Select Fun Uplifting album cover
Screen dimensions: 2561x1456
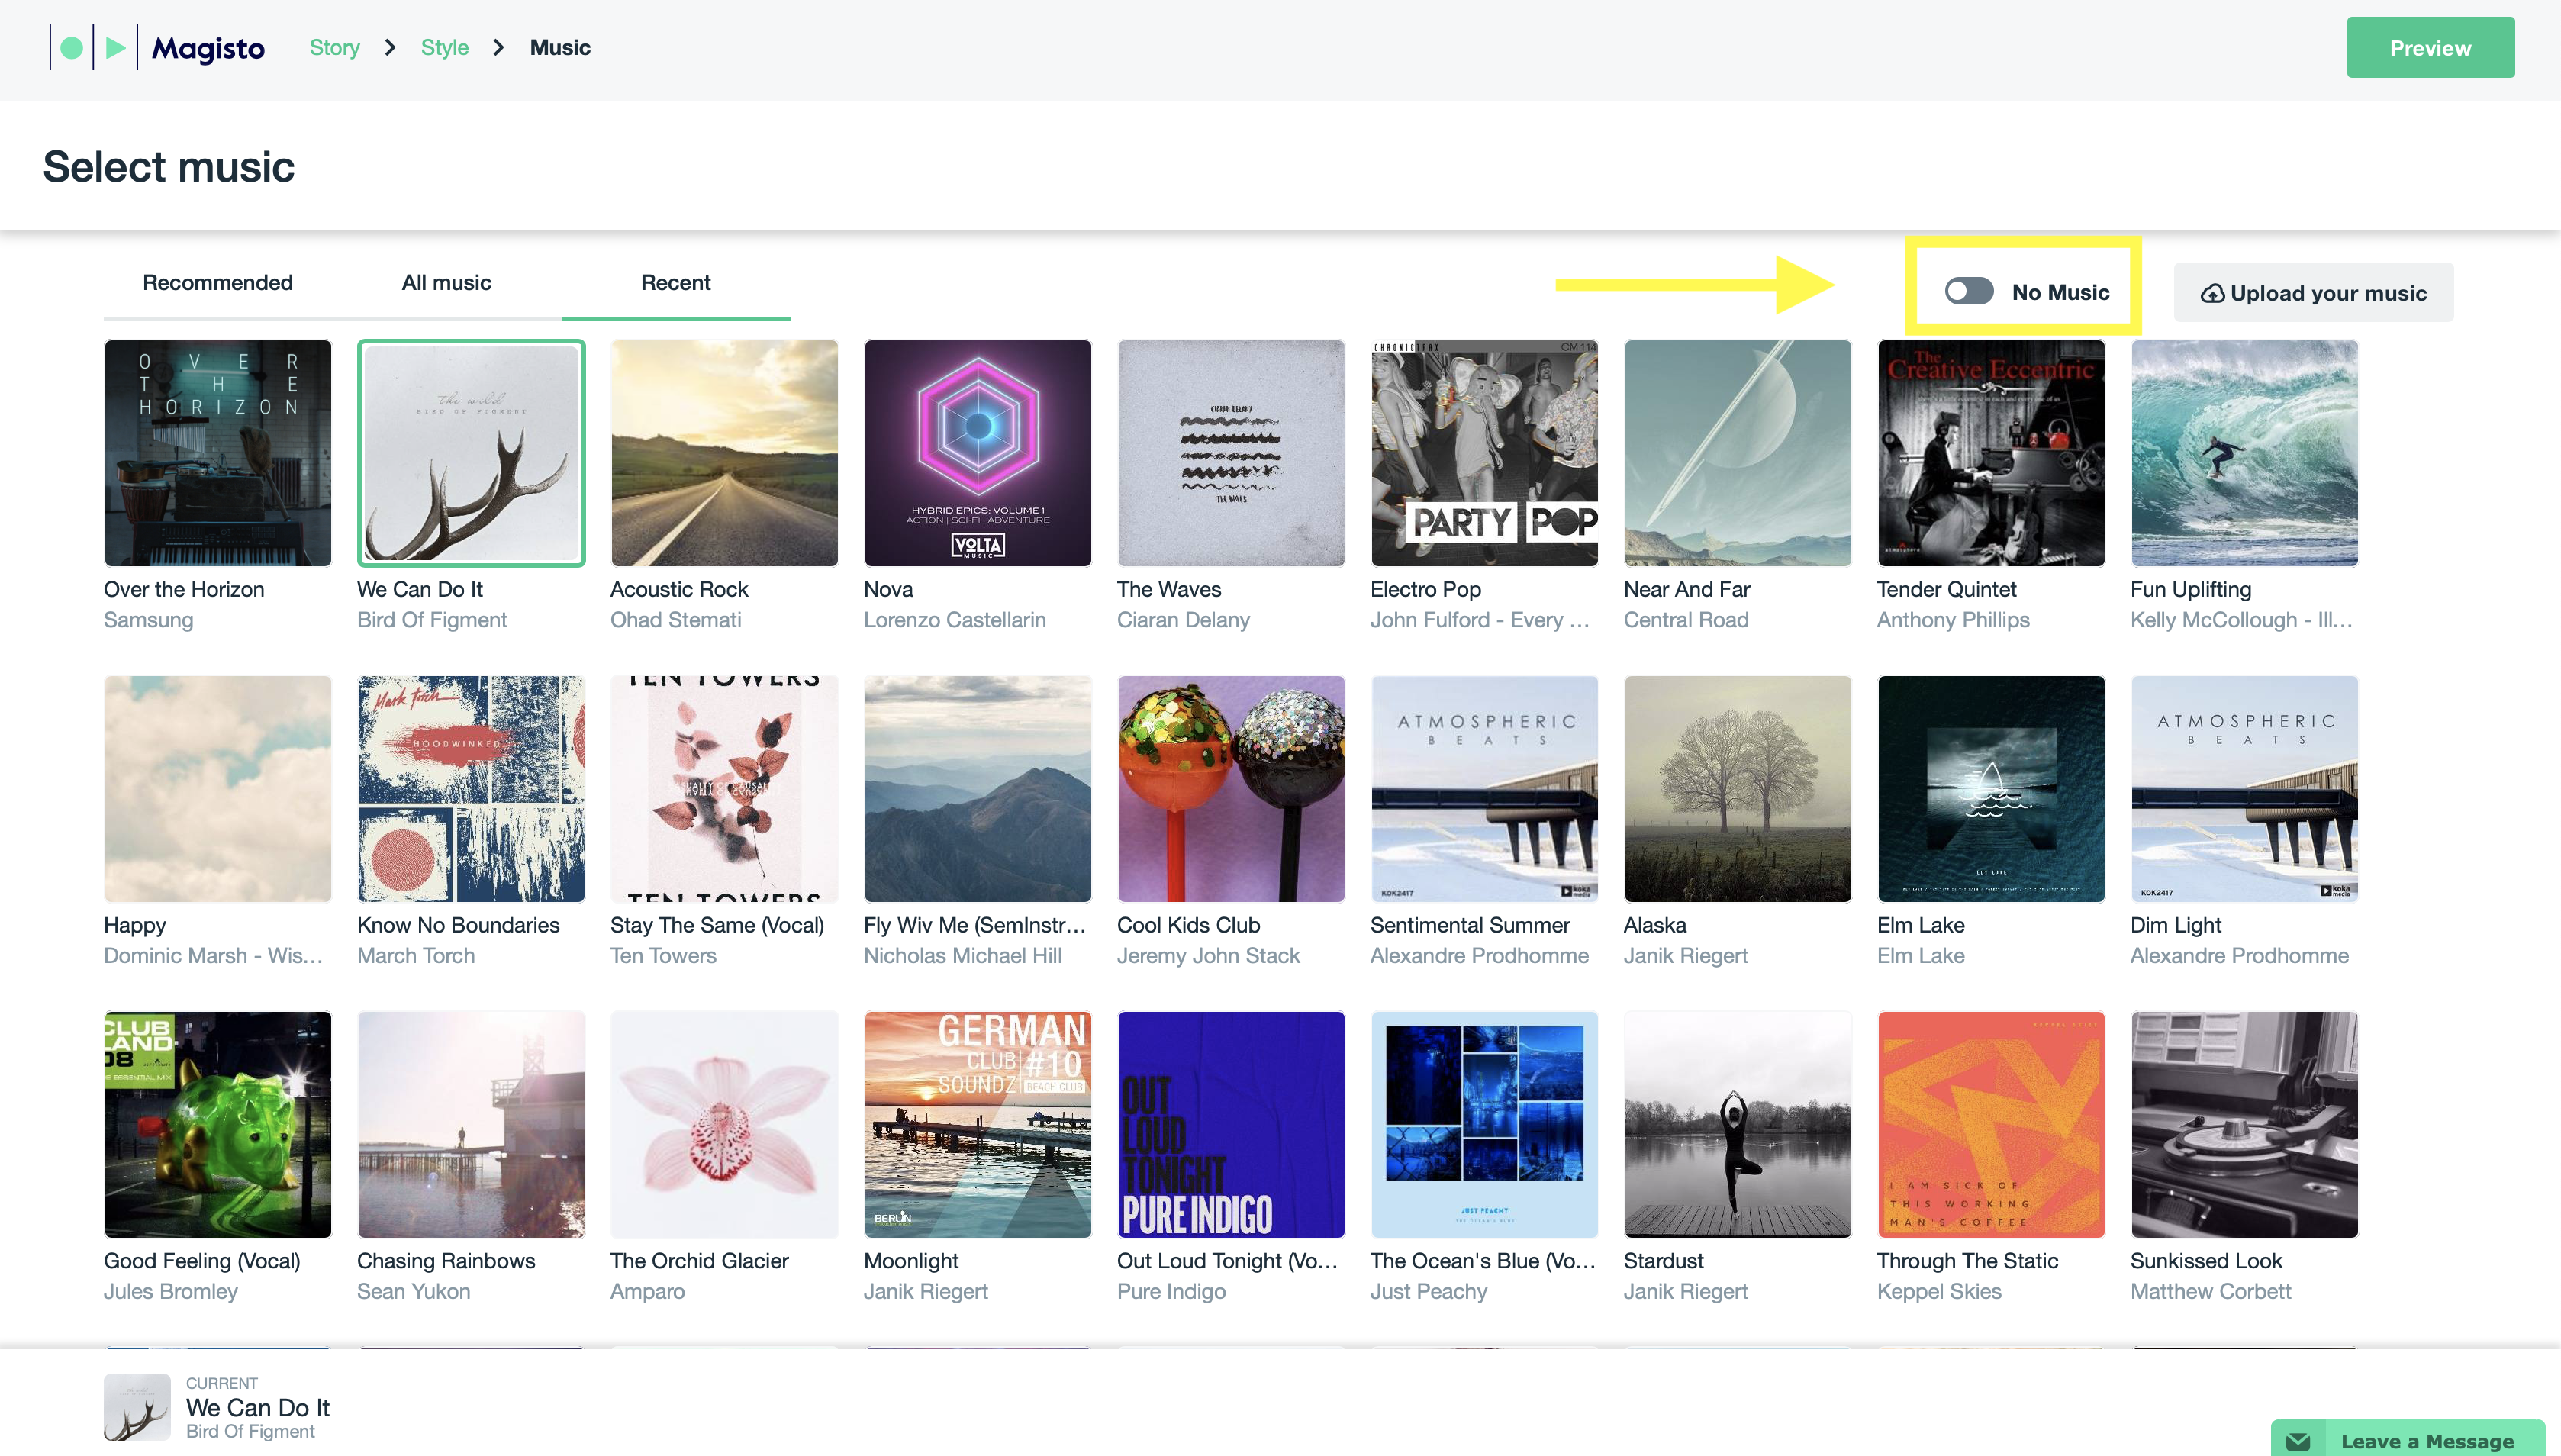click(2244, 453)
